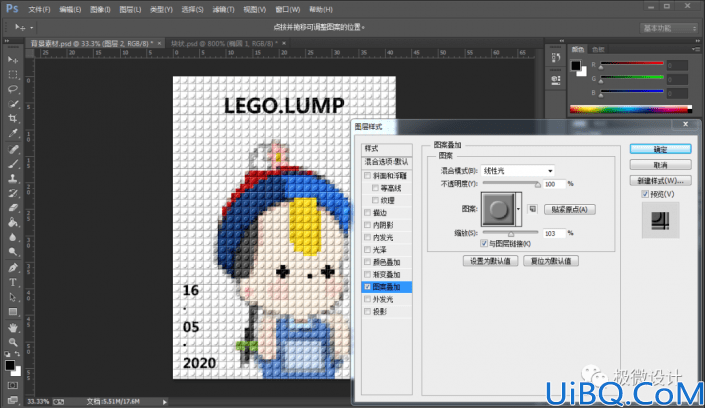705x408 pixels.
Task: Select the Zoom tool in toolbox
Action: 13,342
